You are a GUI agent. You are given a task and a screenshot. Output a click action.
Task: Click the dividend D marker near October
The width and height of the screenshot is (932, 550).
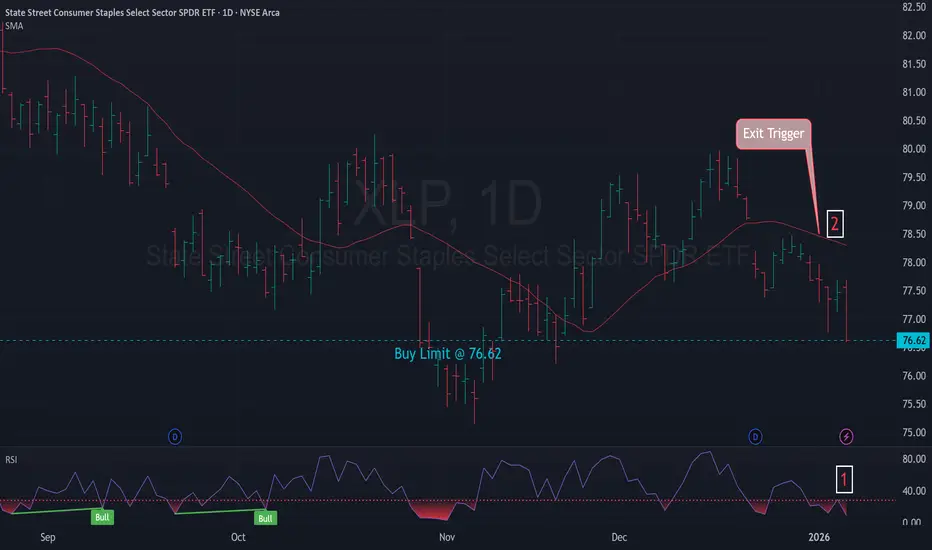175,437
